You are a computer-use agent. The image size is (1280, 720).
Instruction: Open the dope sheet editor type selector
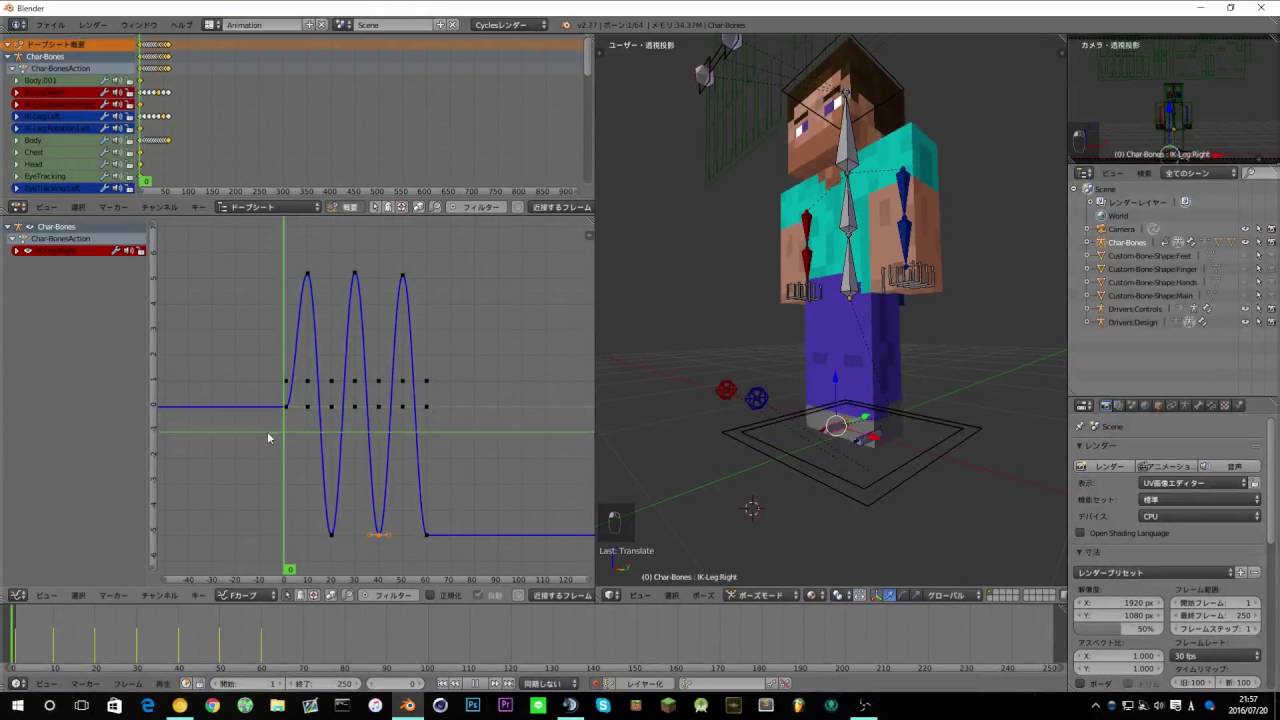click(18, 207)
